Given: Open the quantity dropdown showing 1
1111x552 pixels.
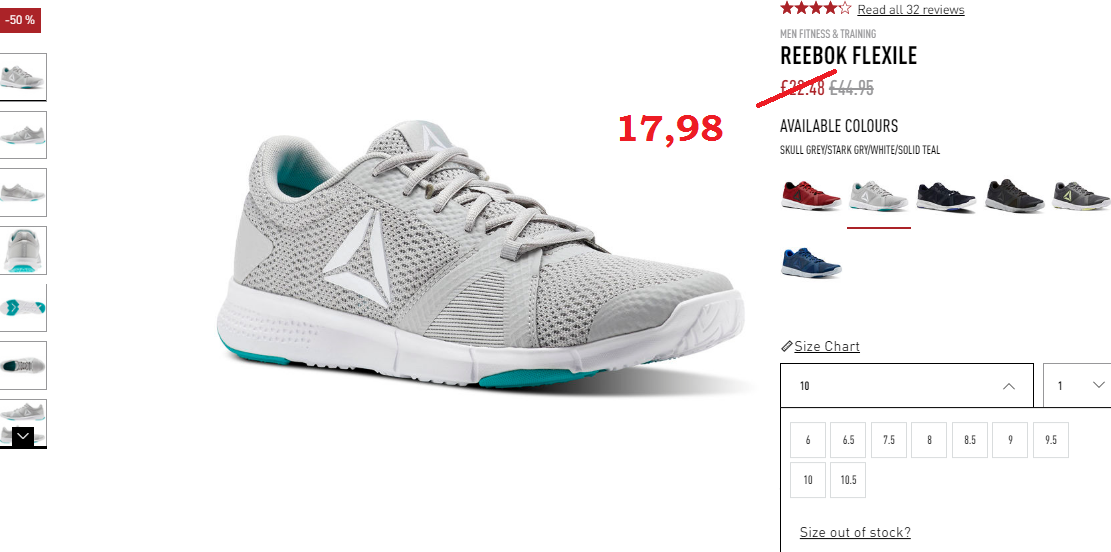Looking at the screenshot, I should (x=1077, y=385).
